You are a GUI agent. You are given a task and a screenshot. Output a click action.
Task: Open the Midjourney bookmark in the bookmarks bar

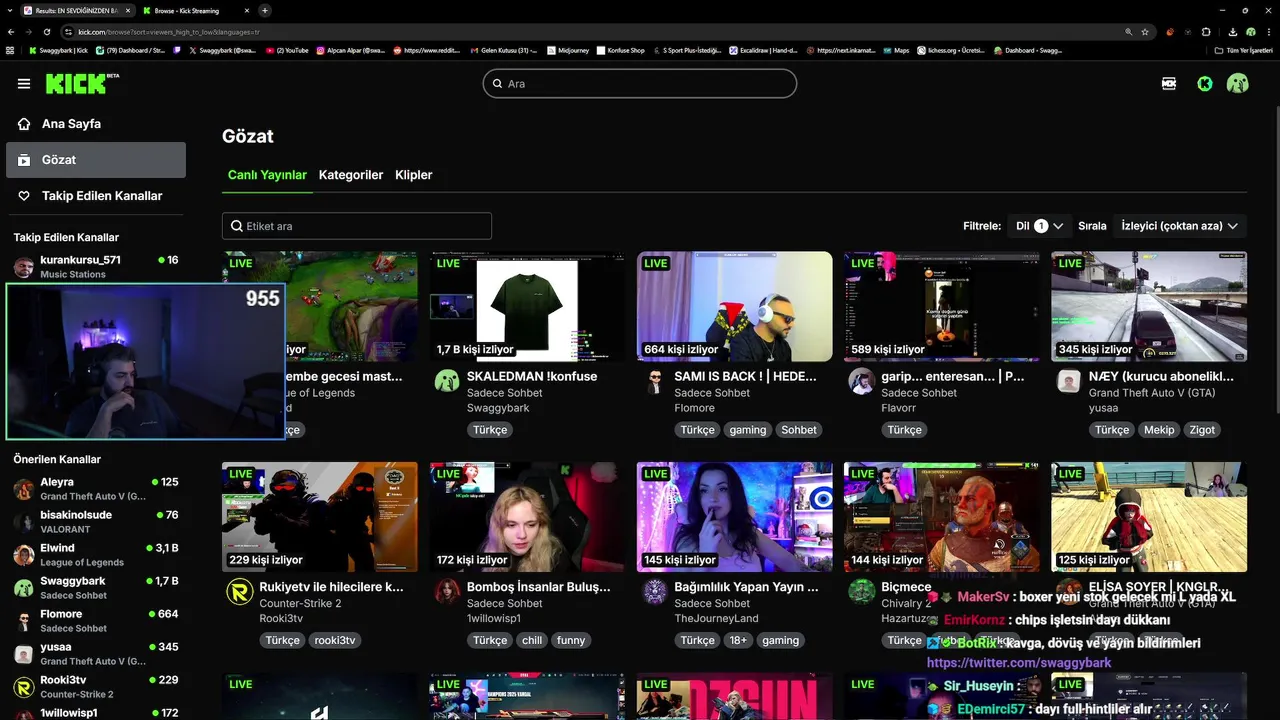(567, 50)
